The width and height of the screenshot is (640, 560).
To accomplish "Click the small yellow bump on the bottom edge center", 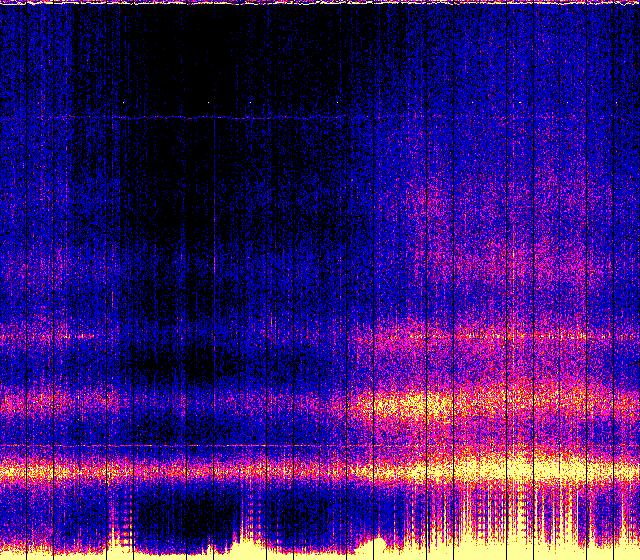I will click(x=377, y=543).
